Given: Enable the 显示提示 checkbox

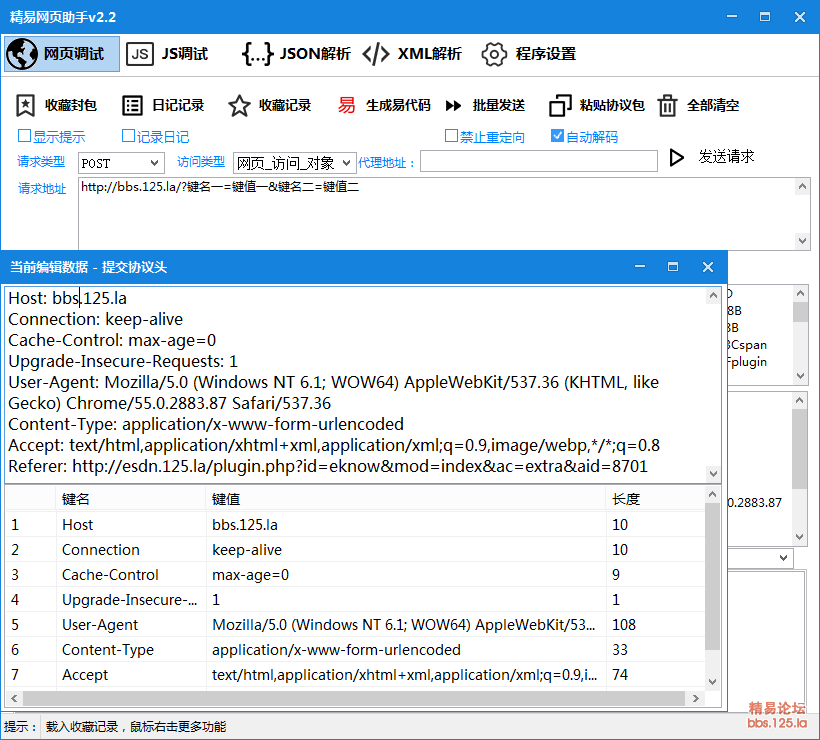Looking at the screenshot, I should [x=25, y=136].
